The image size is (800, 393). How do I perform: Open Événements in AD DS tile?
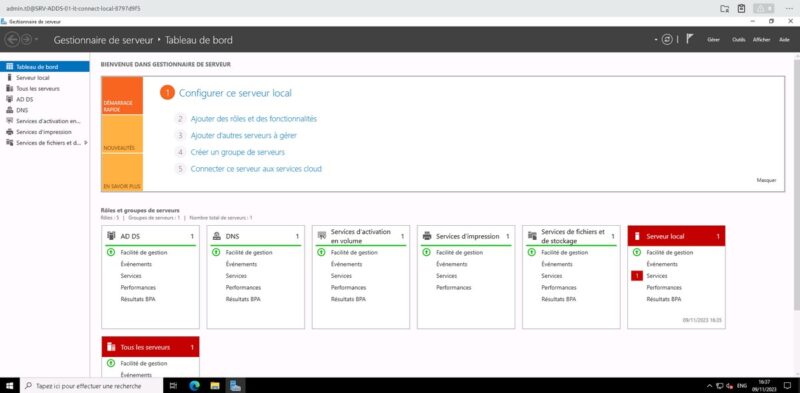point(136,264)
